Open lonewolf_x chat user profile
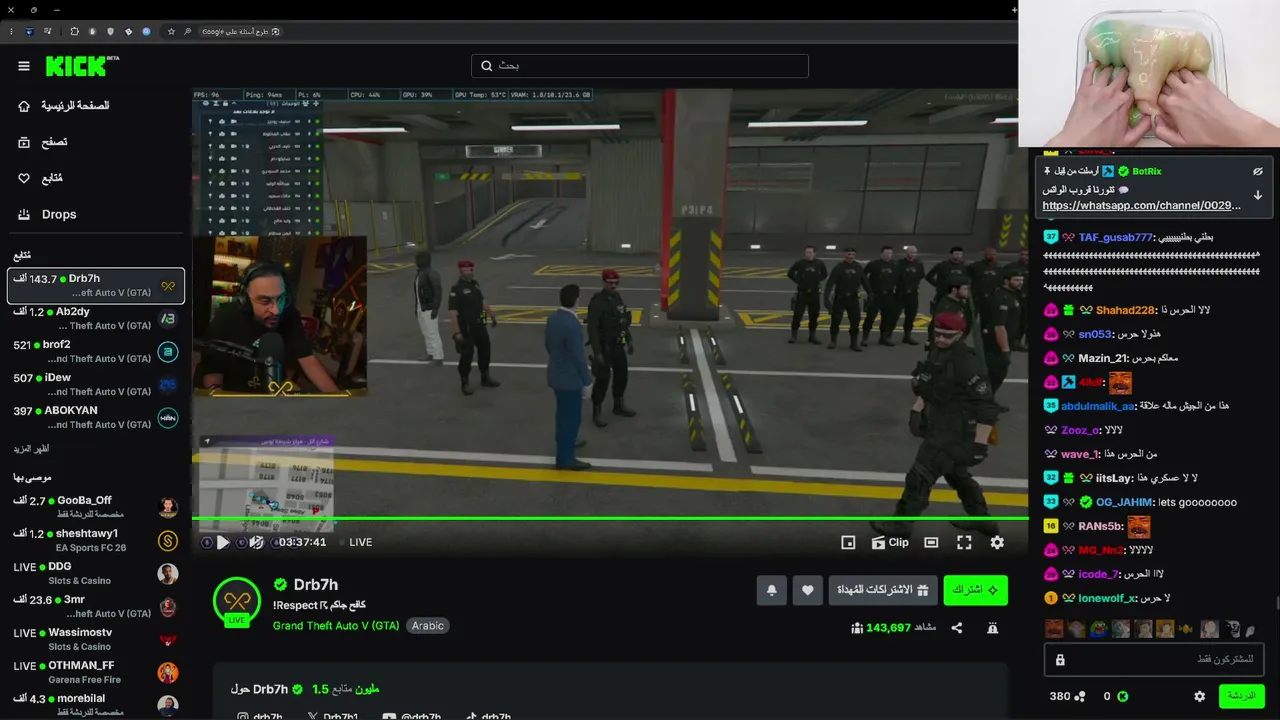The width and height of the screenshot is (1280, 720). pyautogui.click(x=1107, y=598)
